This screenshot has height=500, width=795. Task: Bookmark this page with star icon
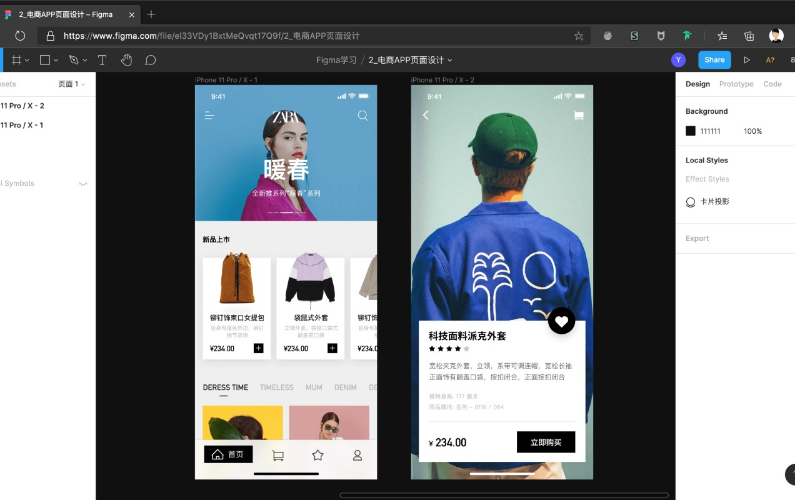[579, 36]
